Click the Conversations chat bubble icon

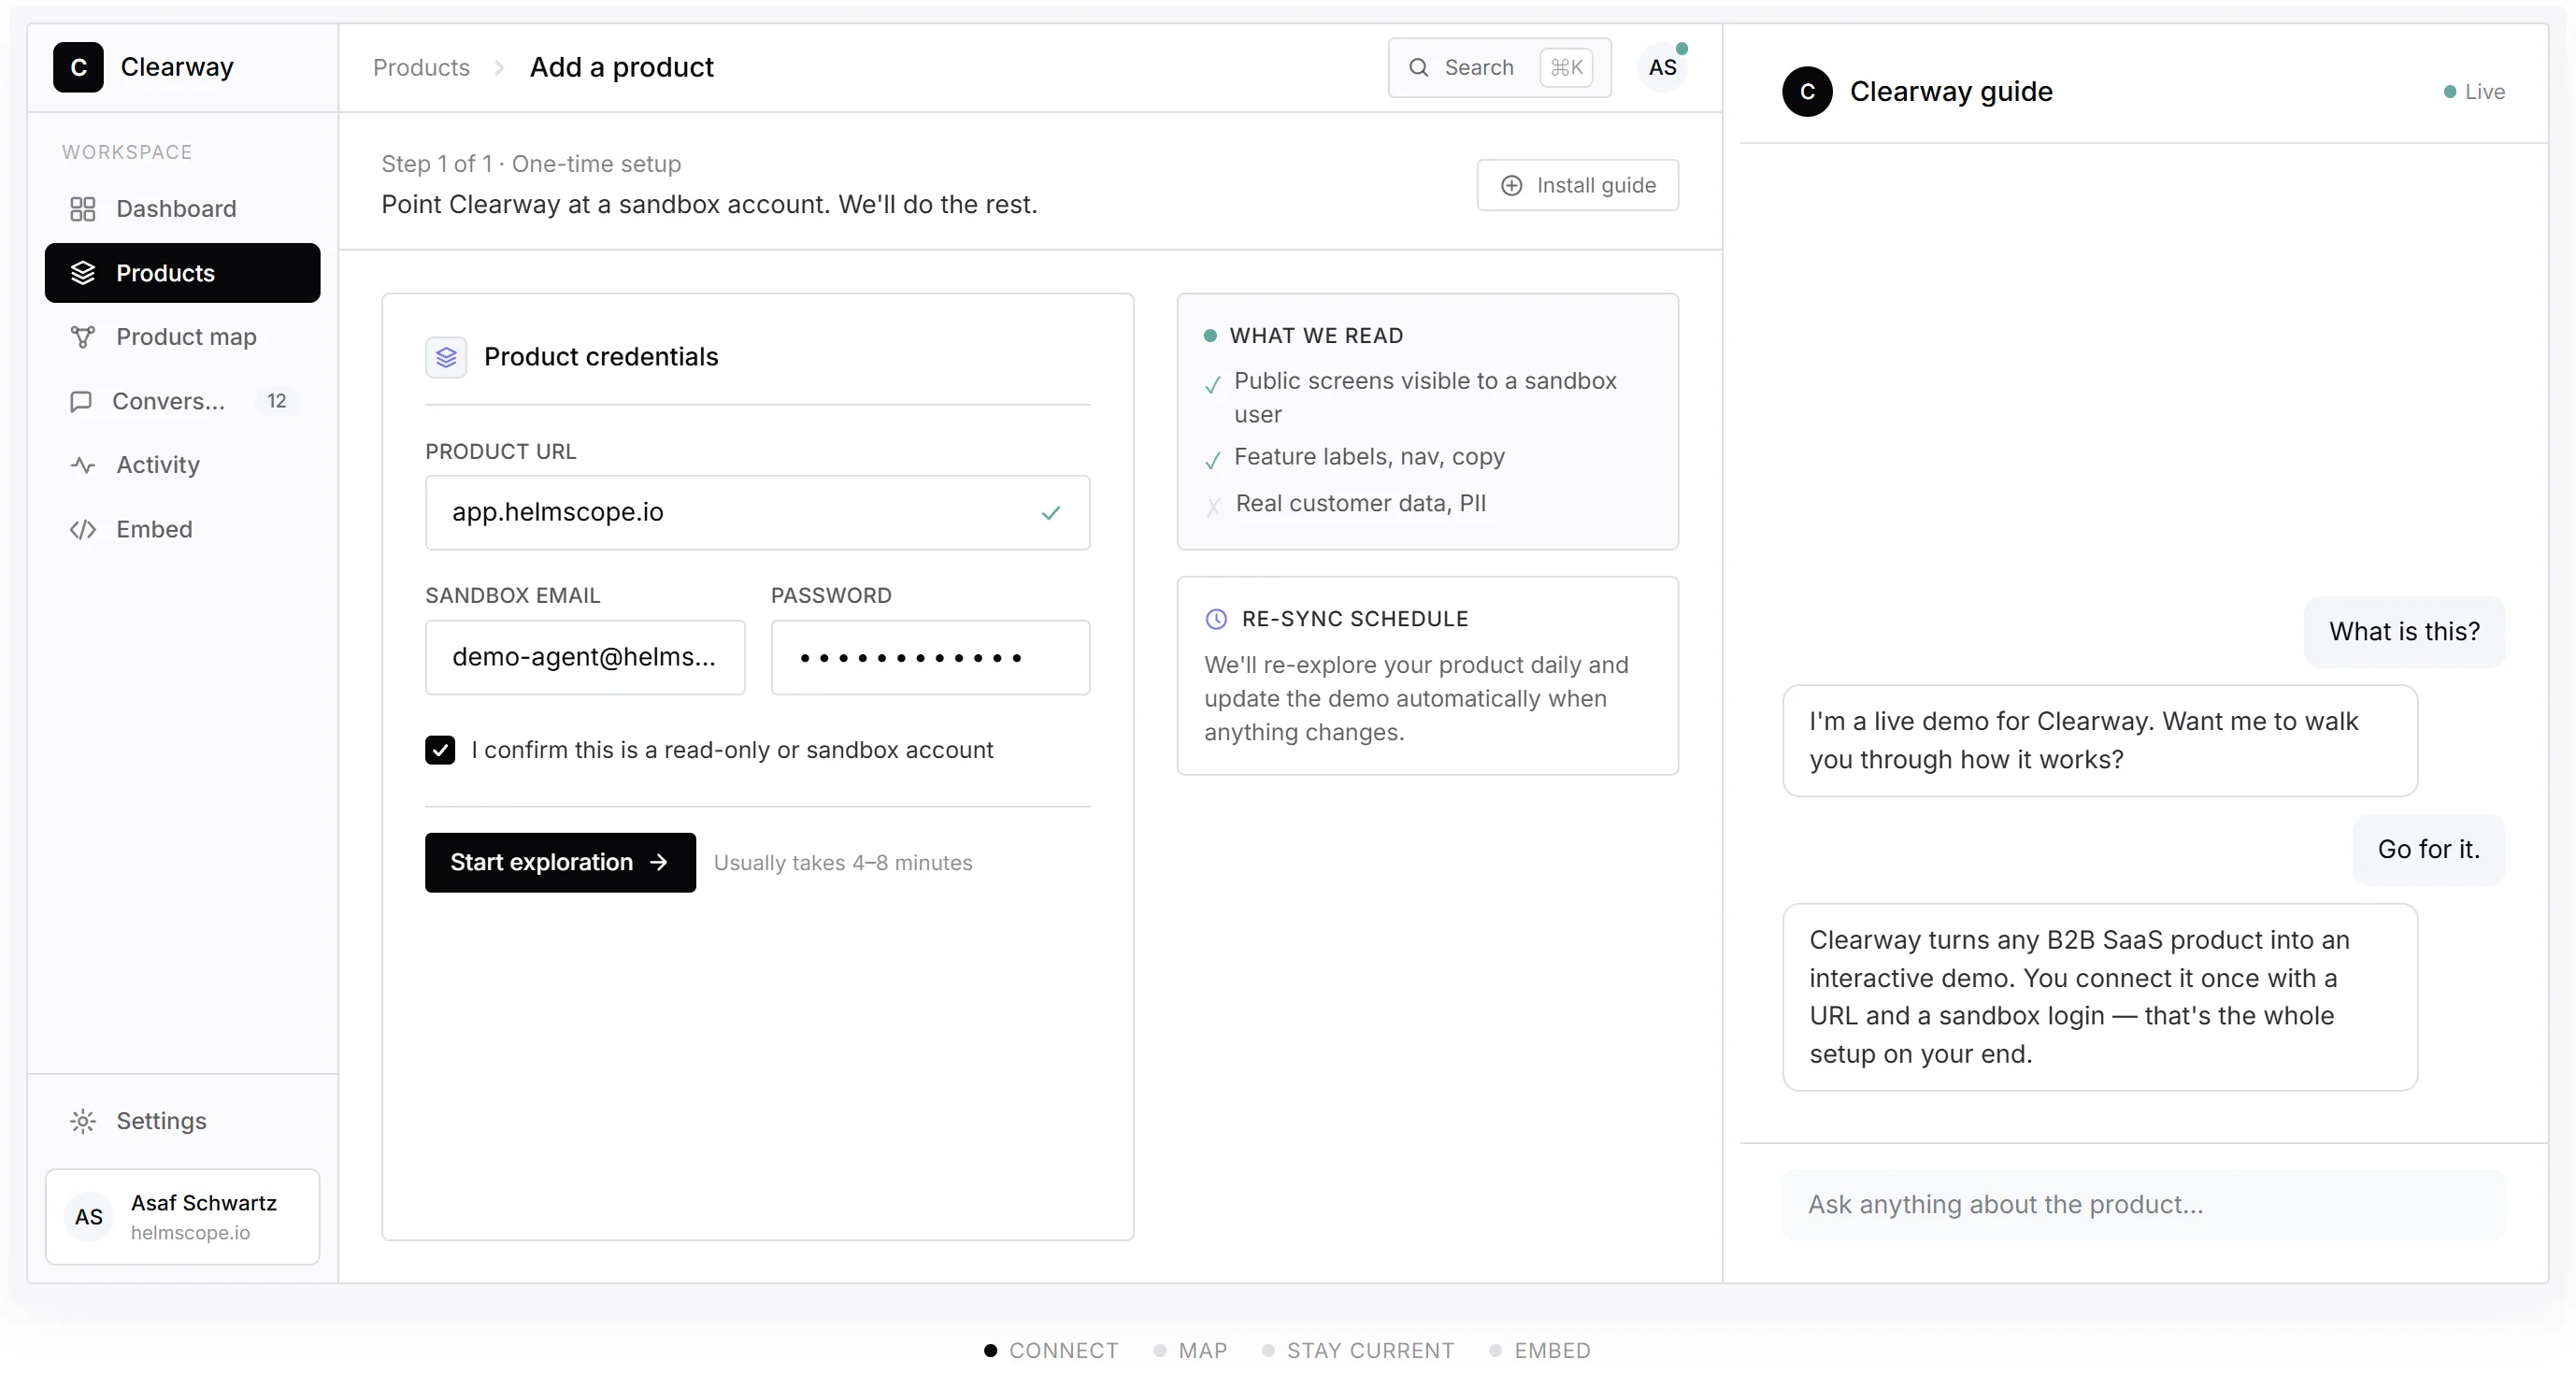(81, 401)
